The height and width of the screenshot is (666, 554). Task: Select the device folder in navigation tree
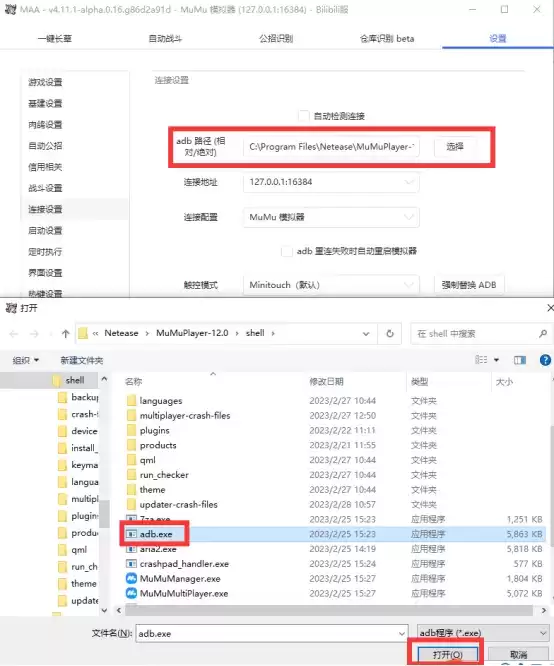tap(84, 431)
